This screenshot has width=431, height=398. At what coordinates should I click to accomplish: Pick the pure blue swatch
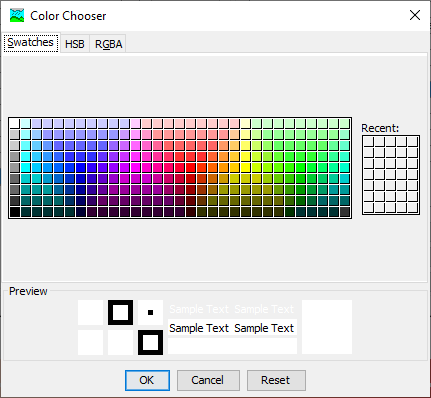pos(80,168)
